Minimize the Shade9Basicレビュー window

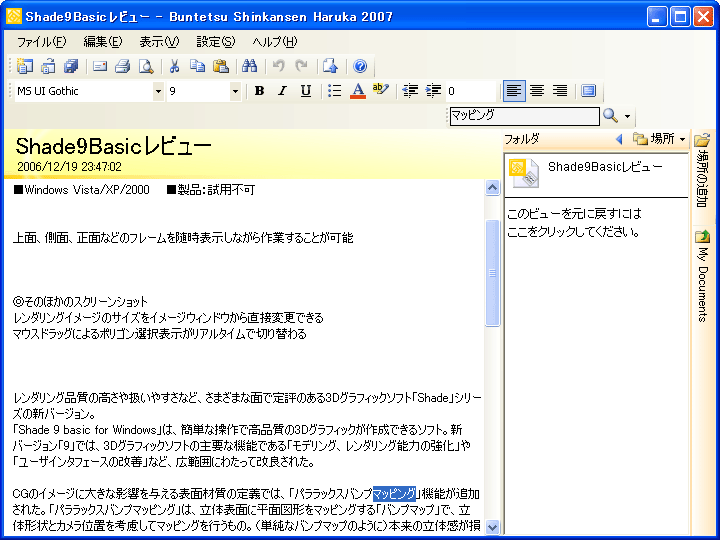click(657, 17)
